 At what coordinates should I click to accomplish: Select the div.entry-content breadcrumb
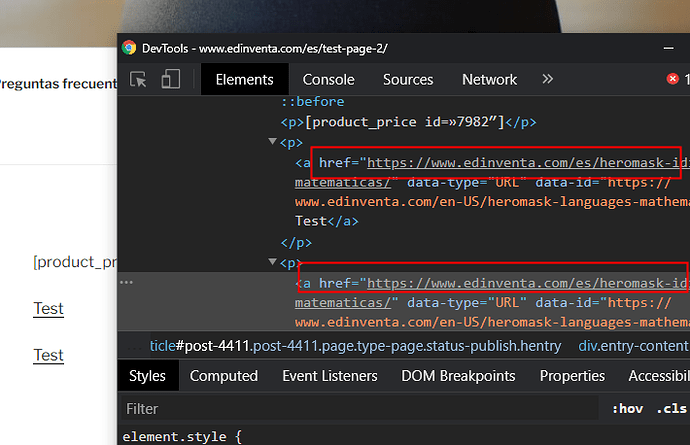(634, 346)
